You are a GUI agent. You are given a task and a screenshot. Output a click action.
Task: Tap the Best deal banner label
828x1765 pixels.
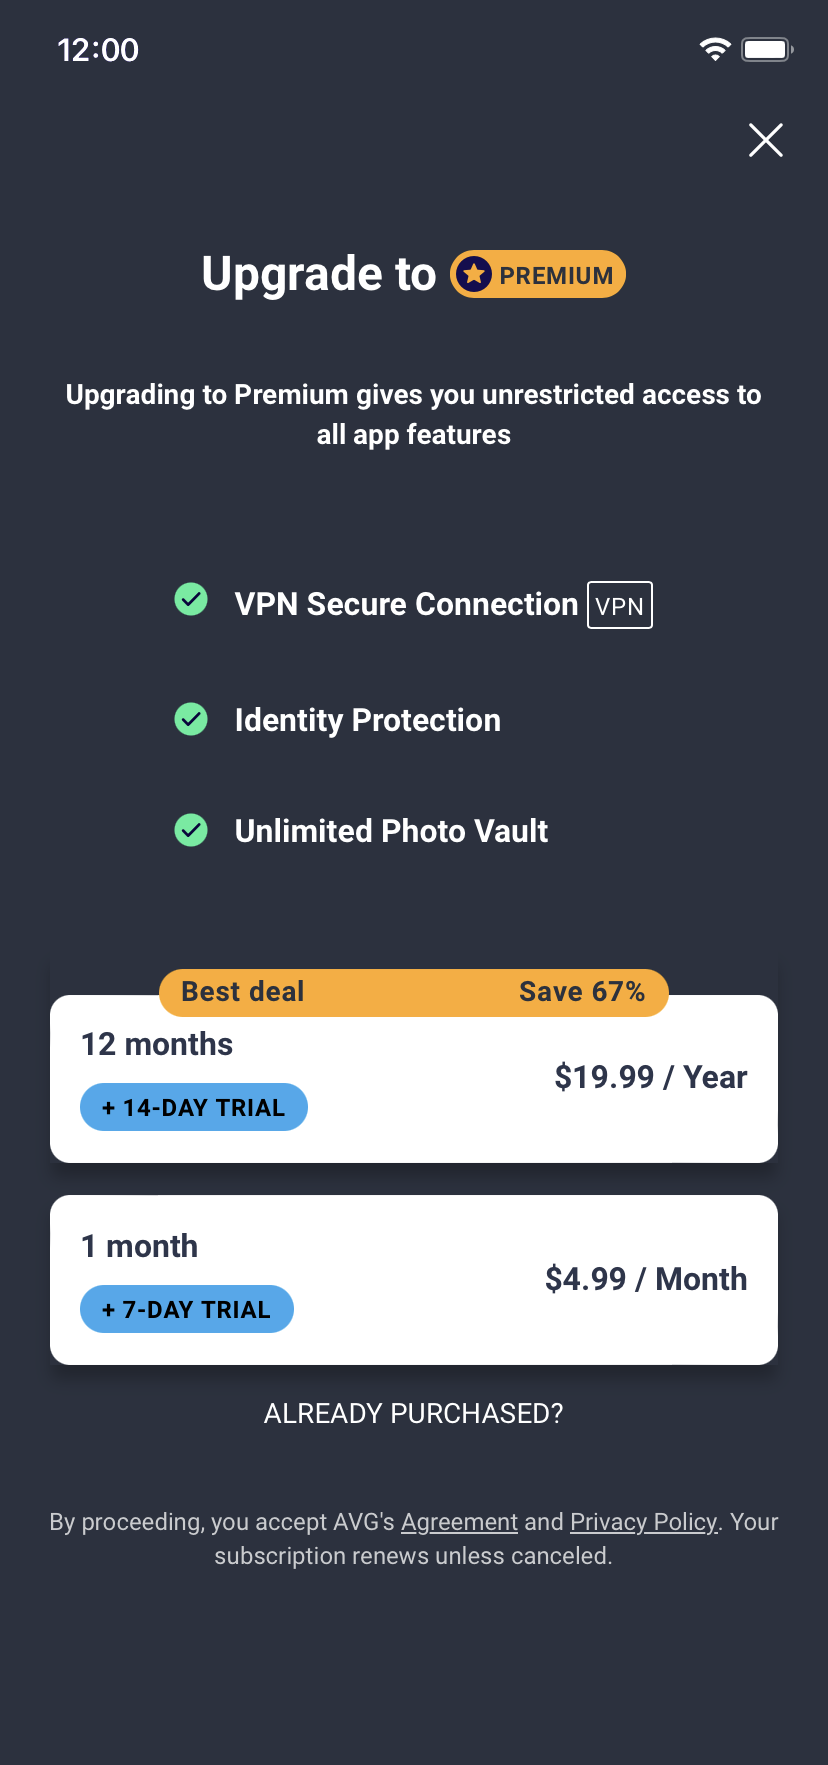[x=243, y=992]
